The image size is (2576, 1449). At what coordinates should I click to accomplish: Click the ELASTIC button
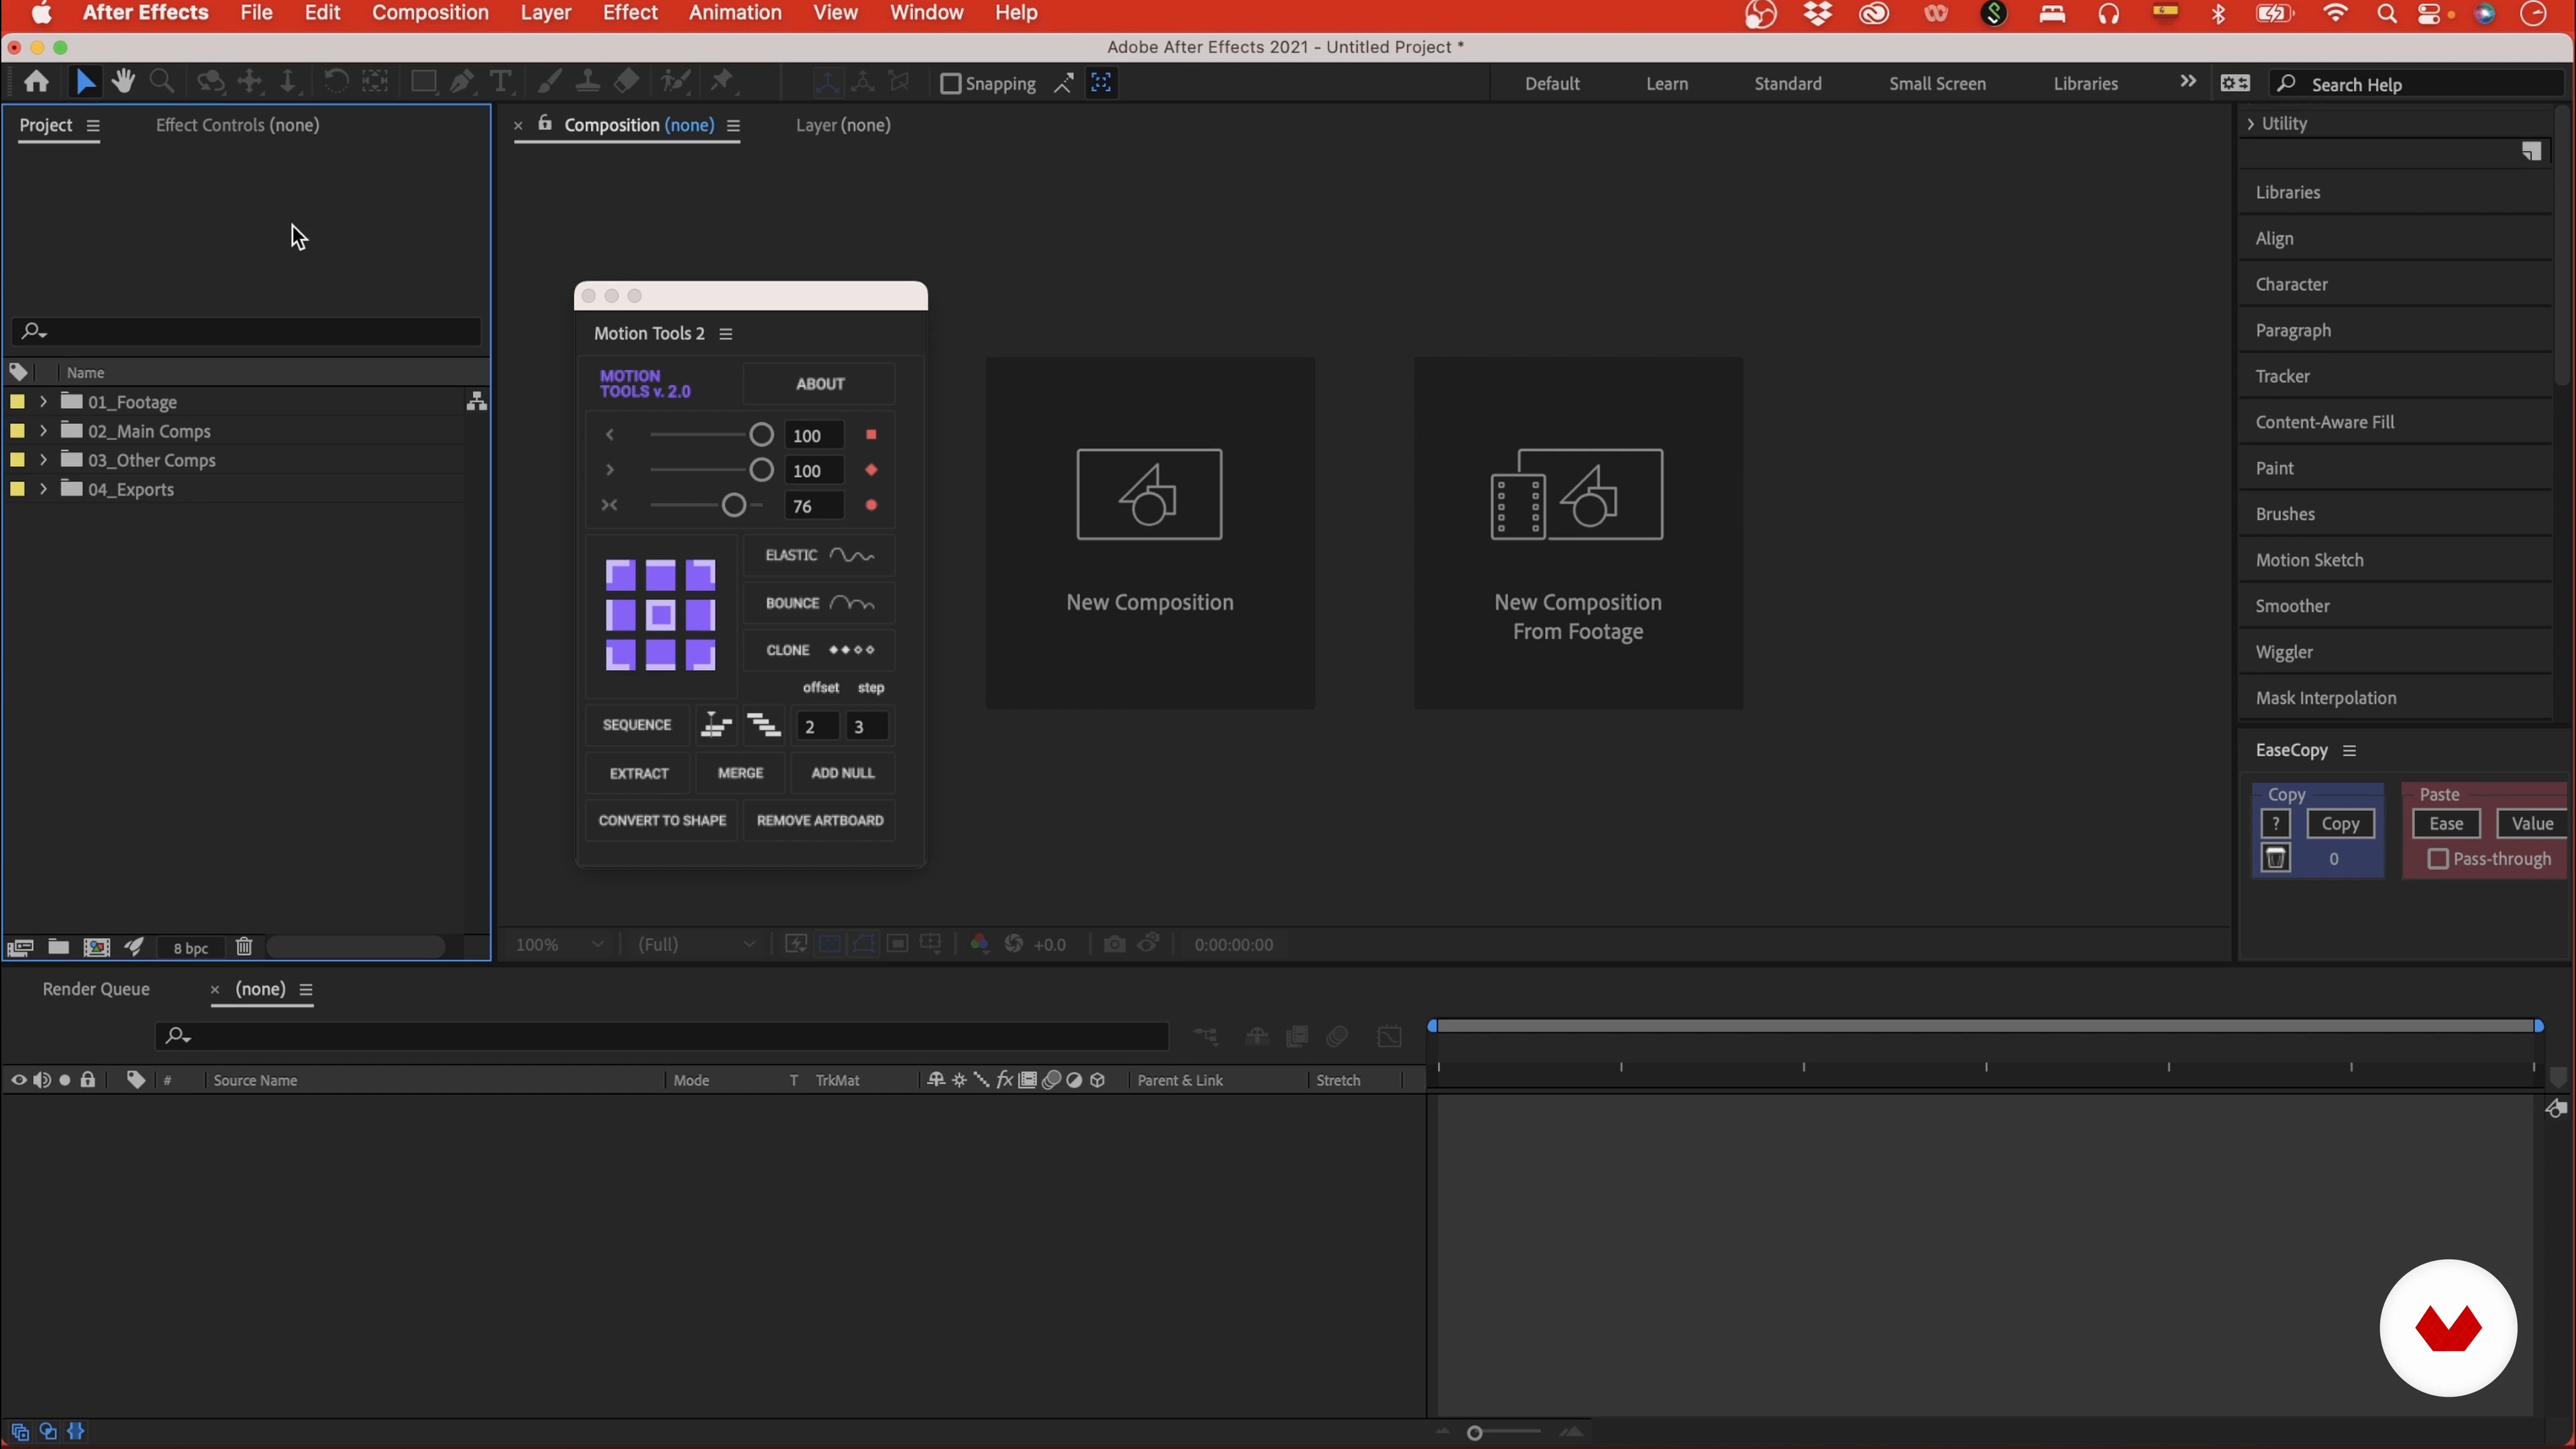(819, 555)
